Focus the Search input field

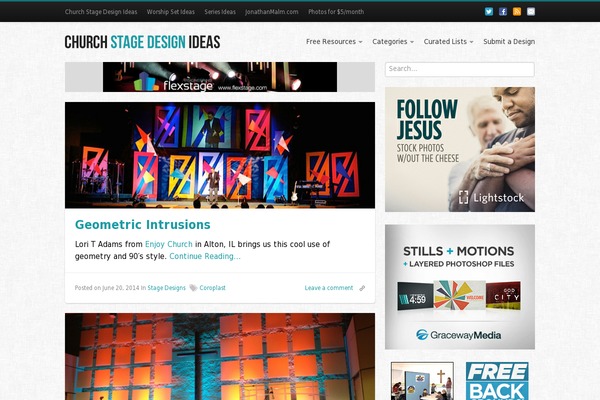460,69
